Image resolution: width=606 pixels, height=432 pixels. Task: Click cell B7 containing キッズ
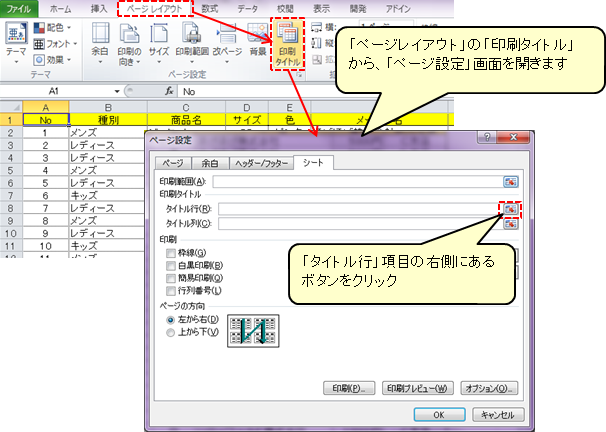click(107, 196)
